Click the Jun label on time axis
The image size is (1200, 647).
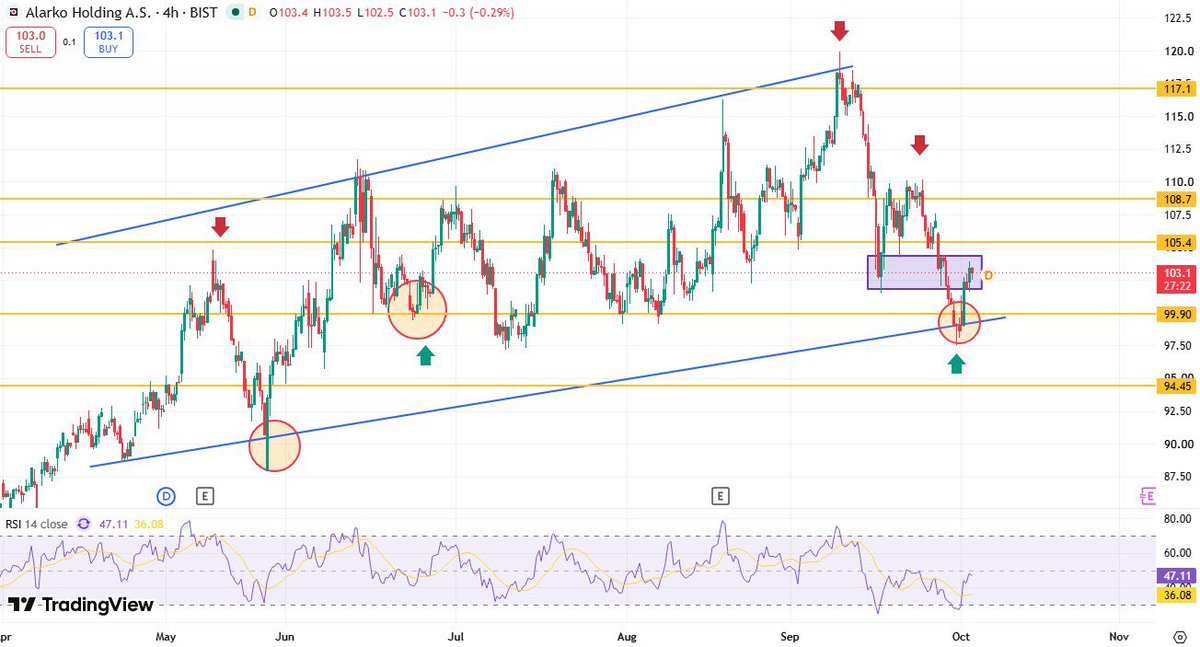[286, 636]
